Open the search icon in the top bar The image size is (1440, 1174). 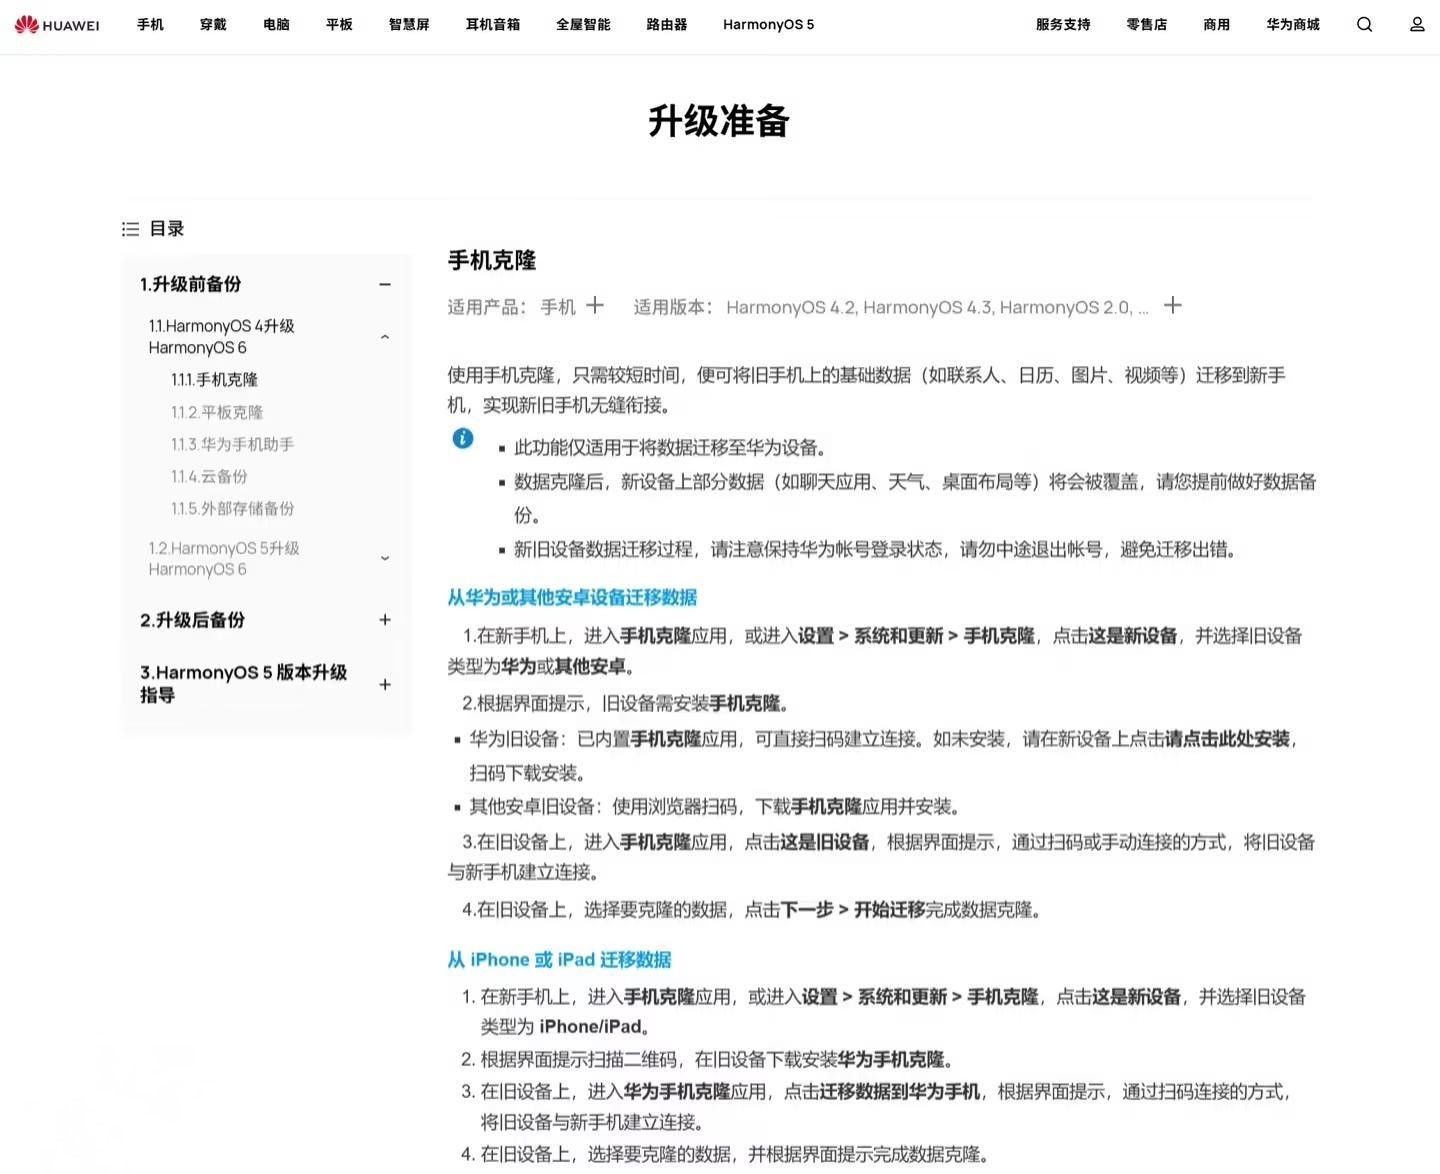(x=1364, y=25)
